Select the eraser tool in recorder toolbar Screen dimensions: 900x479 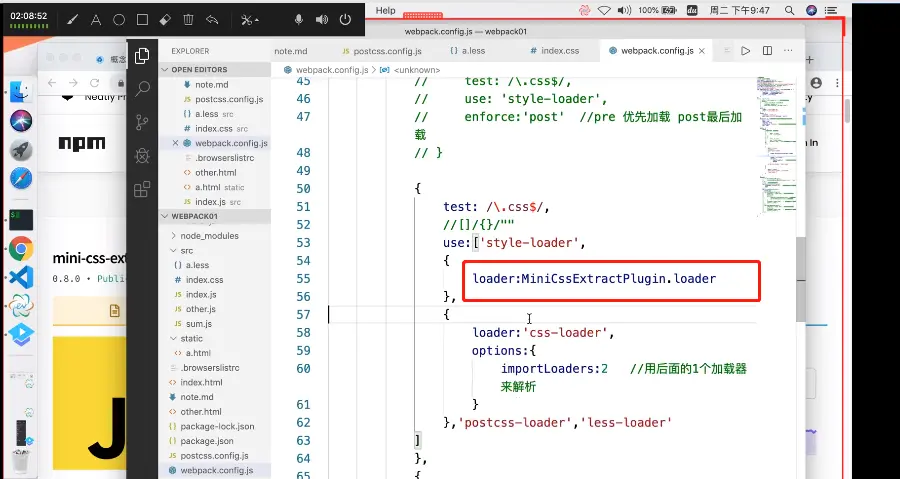click(165, 20)
